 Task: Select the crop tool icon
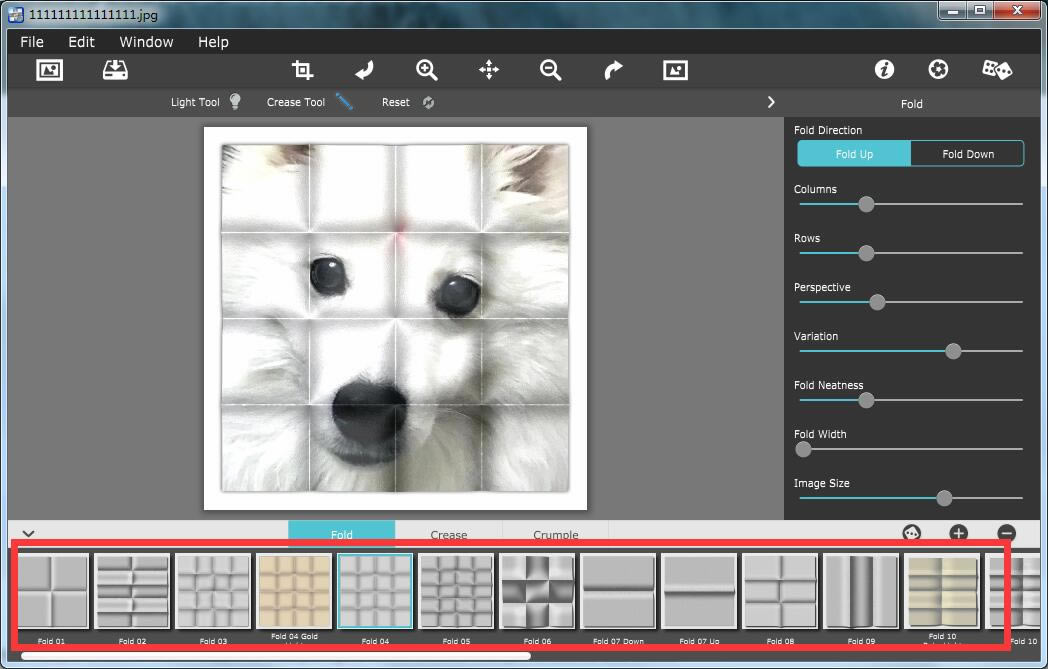pyautogui.click(x=302, y=69)
